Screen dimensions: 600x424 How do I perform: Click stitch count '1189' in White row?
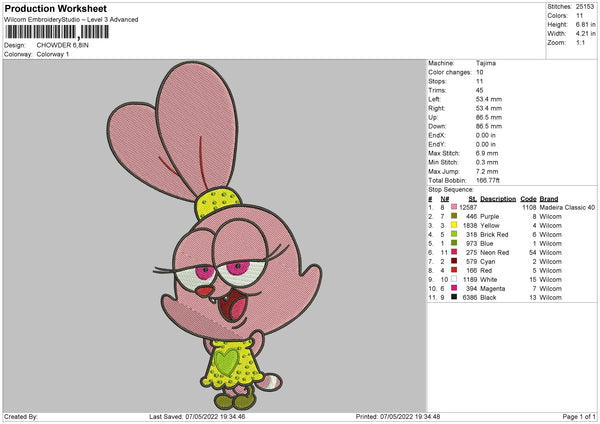(x=470, y=280)
